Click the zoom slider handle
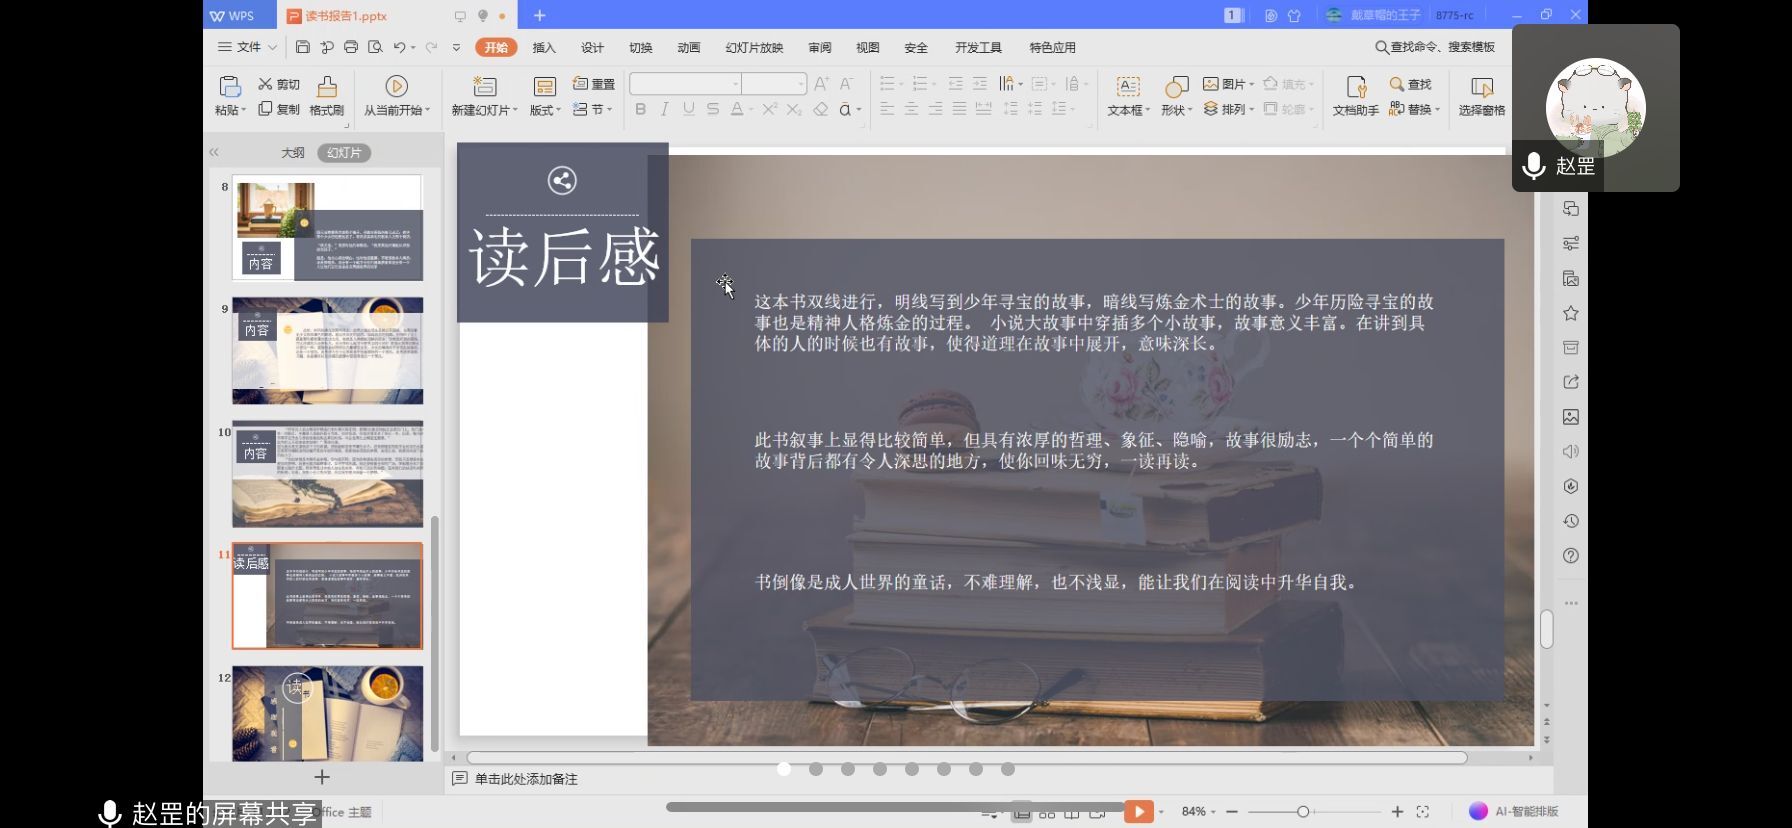 (1302, 811)
